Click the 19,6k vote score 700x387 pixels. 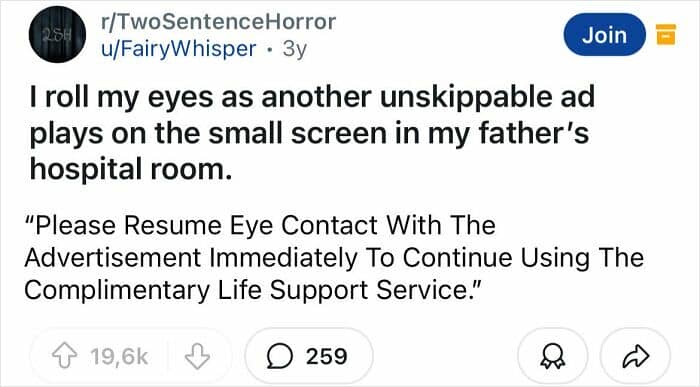tap(119, 356)
